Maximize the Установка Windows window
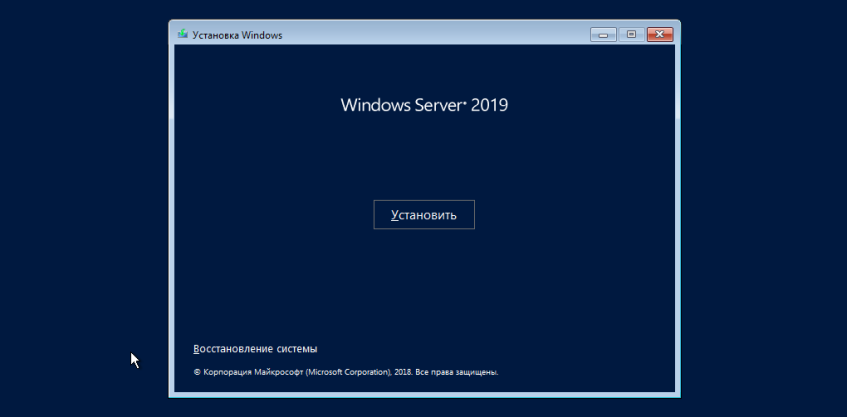The image size is (847, 417). click(631, 35)
